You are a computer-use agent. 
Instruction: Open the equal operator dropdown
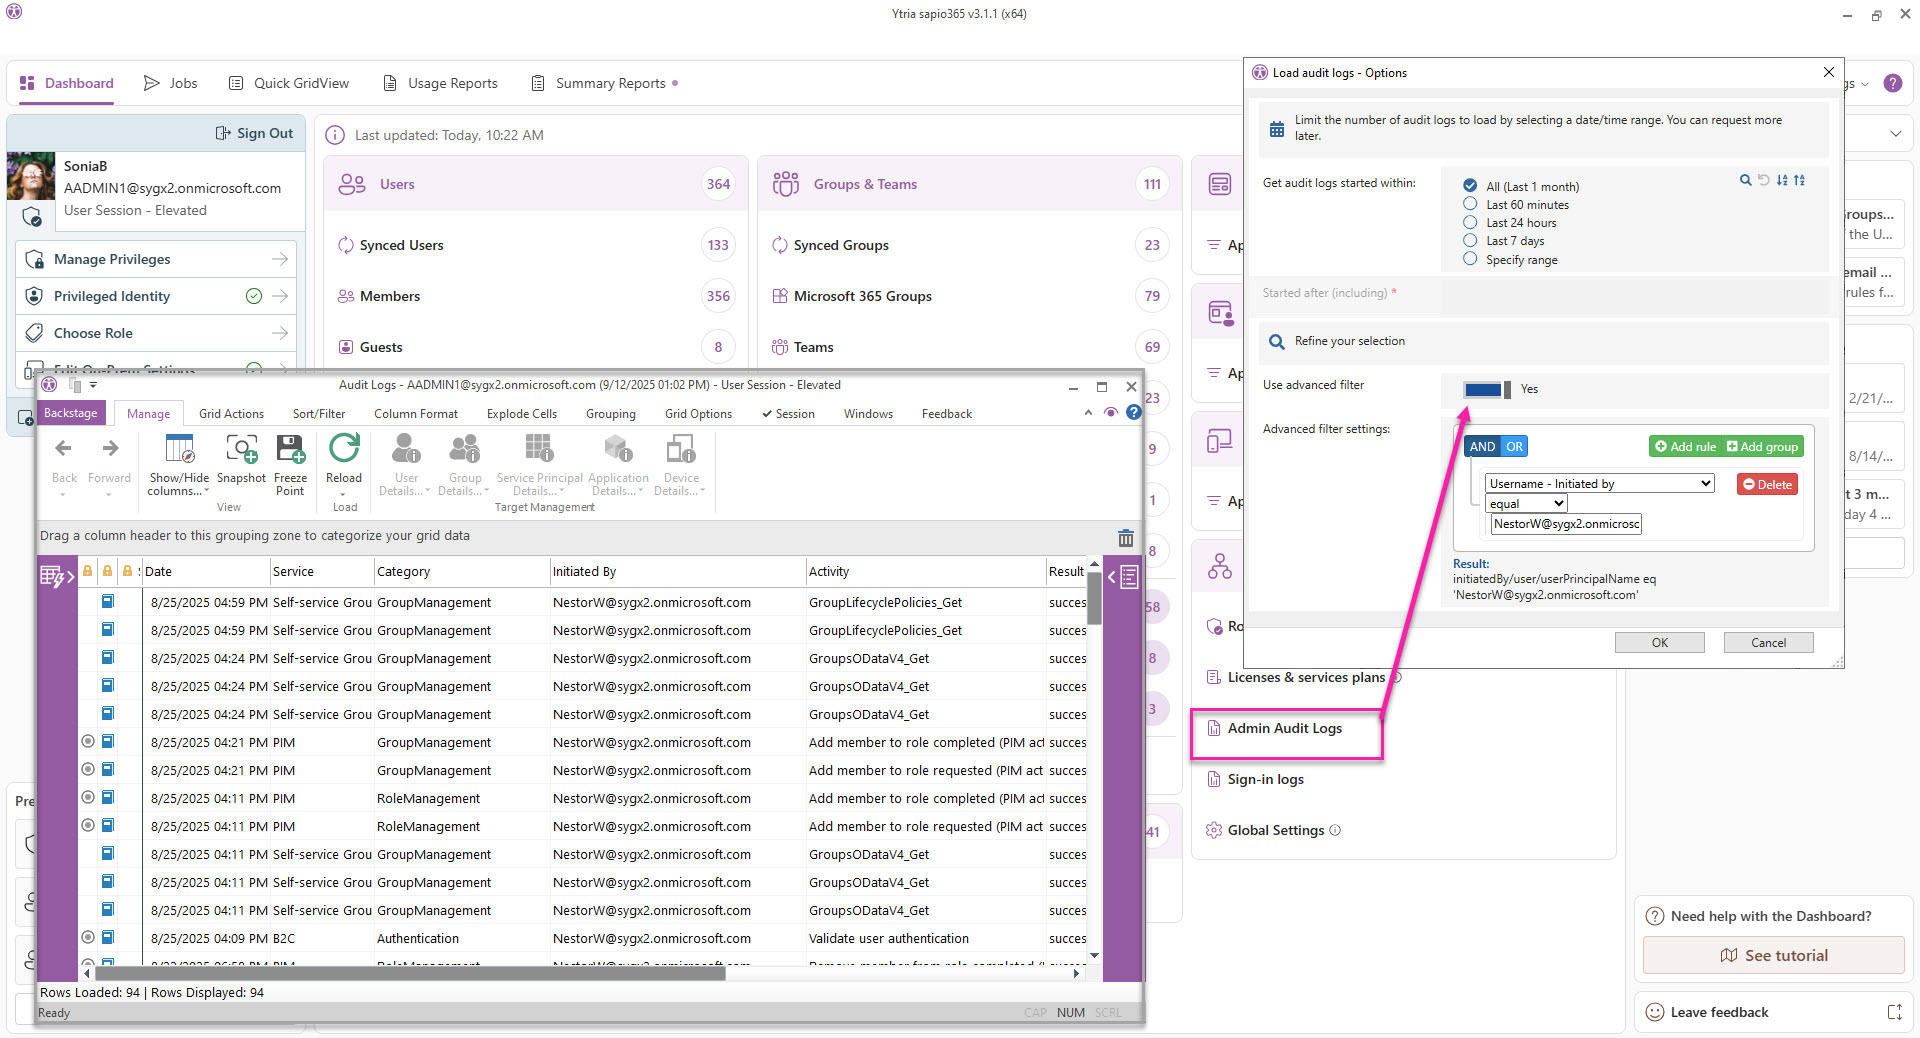coord(1525,504)
